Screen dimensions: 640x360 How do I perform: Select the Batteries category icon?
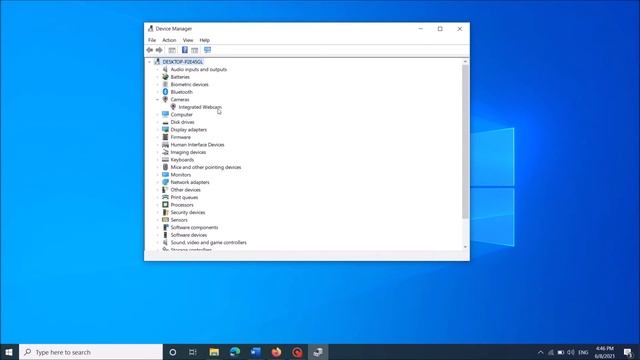tap(165, 77)
